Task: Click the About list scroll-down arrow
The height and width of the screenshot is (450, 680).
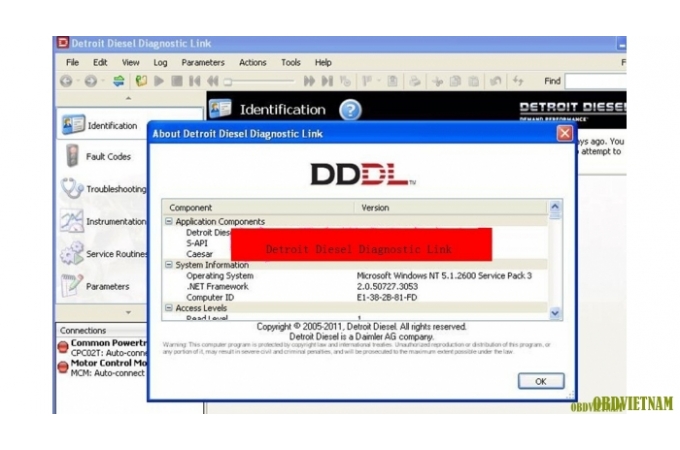Action: 555,313
